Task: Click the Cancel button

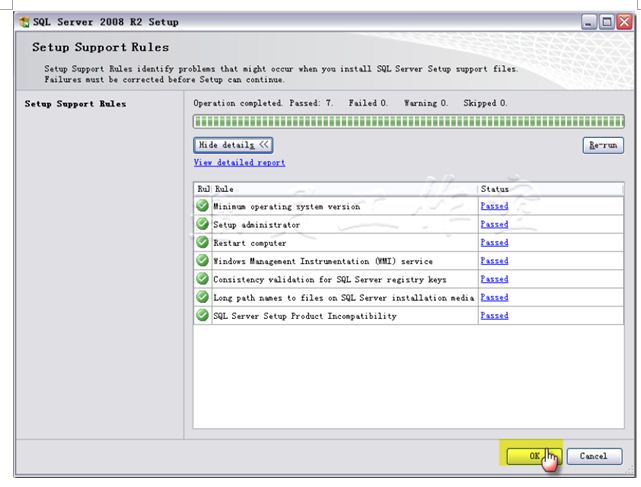Action: 594,456
